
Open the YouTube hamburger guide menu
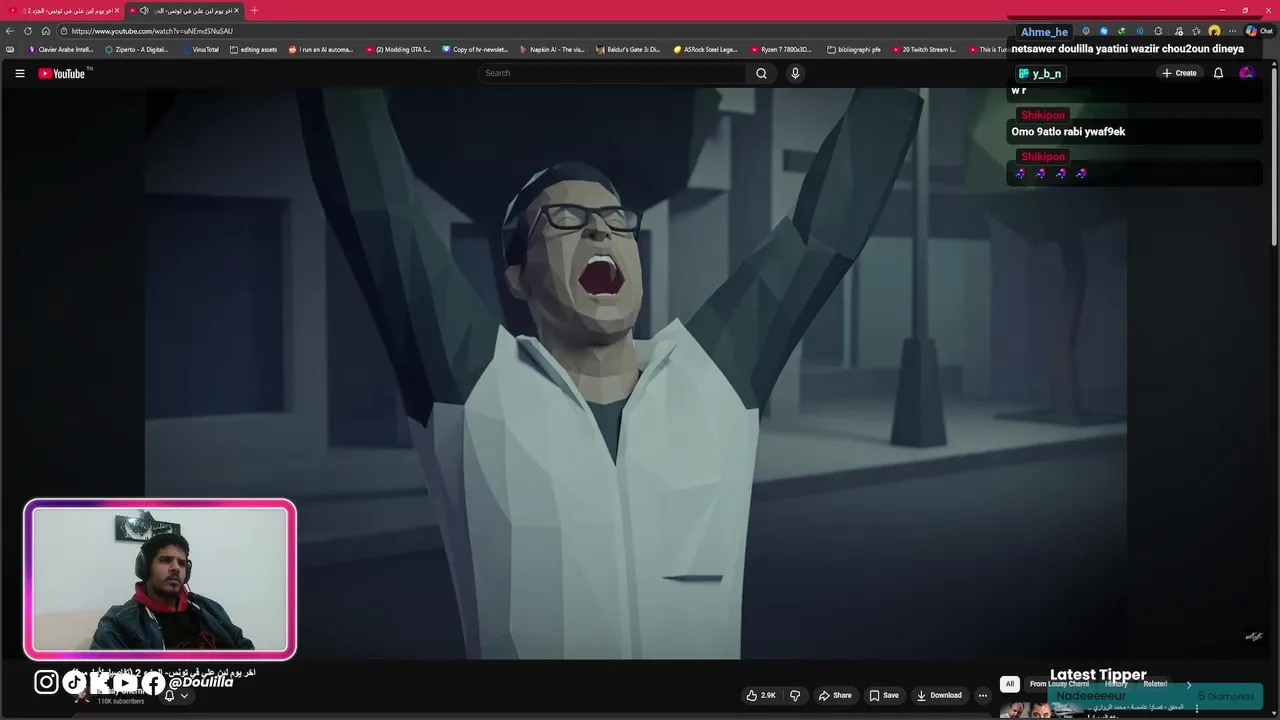click(x=19, y=73)
